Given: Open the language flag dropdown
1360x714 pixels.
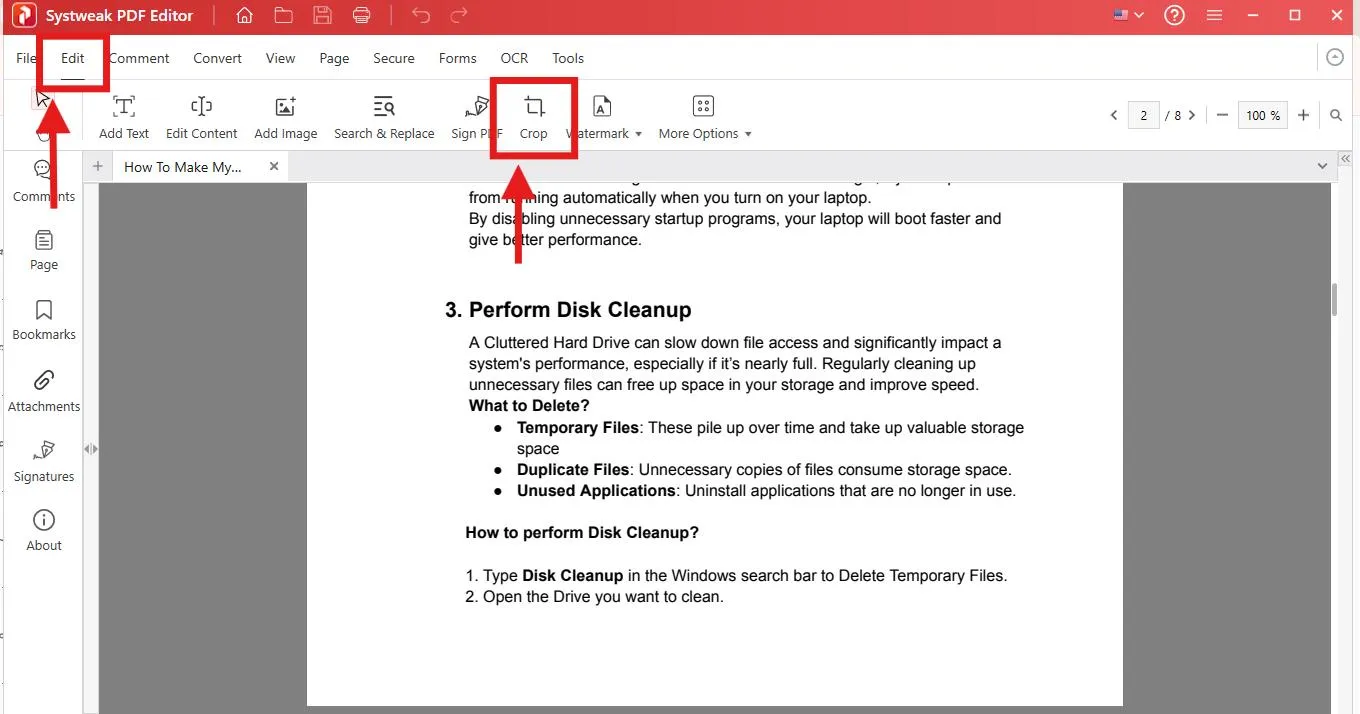Looking at the screenshot, I should [1128, 15].
